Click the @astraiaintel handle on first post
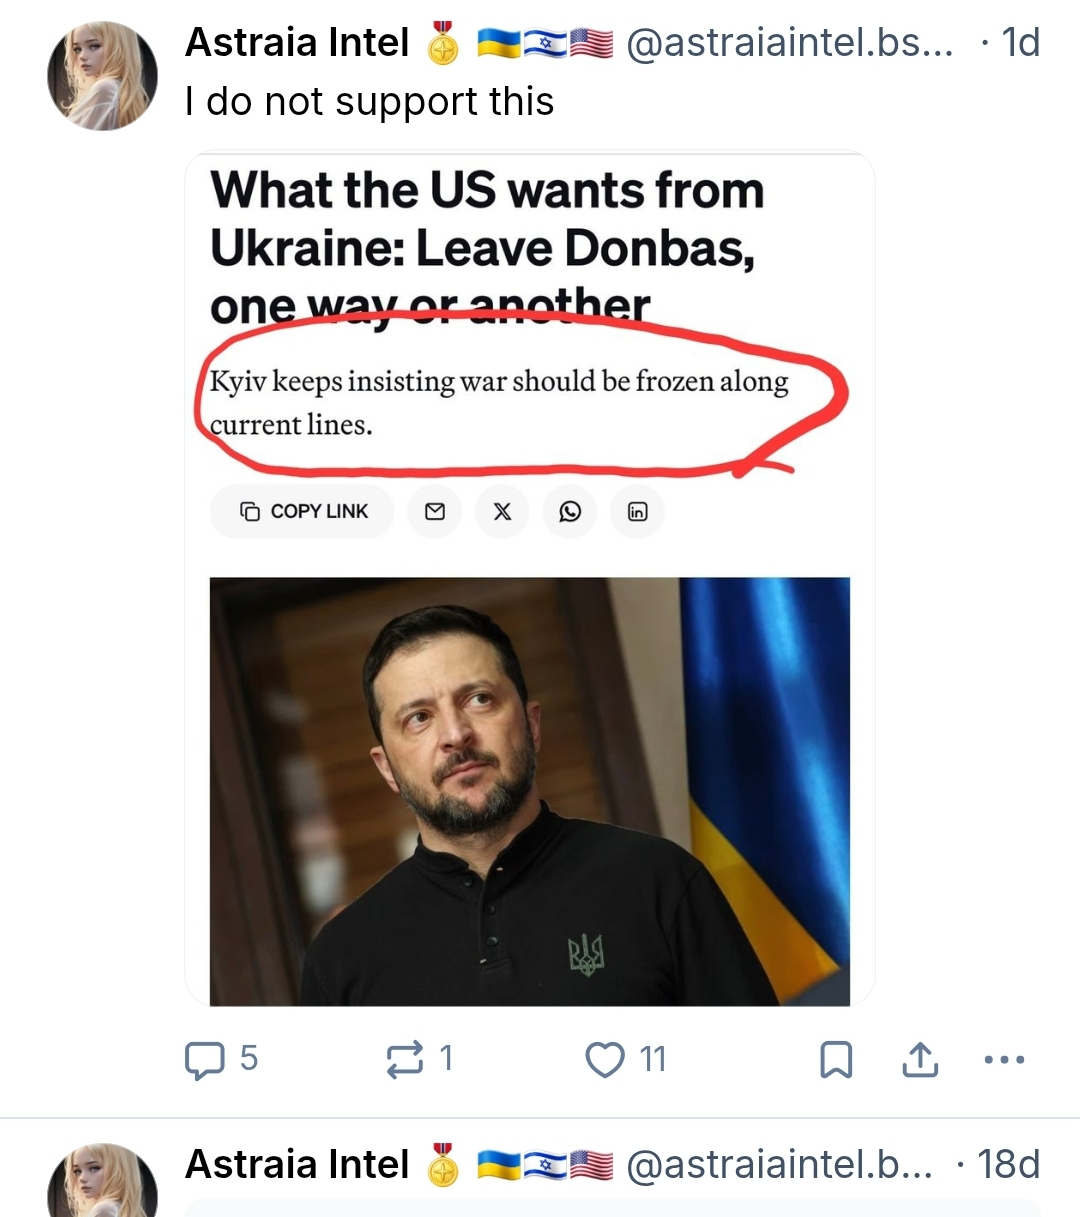The image size is (1080, 1217). (x=790, y=43)
